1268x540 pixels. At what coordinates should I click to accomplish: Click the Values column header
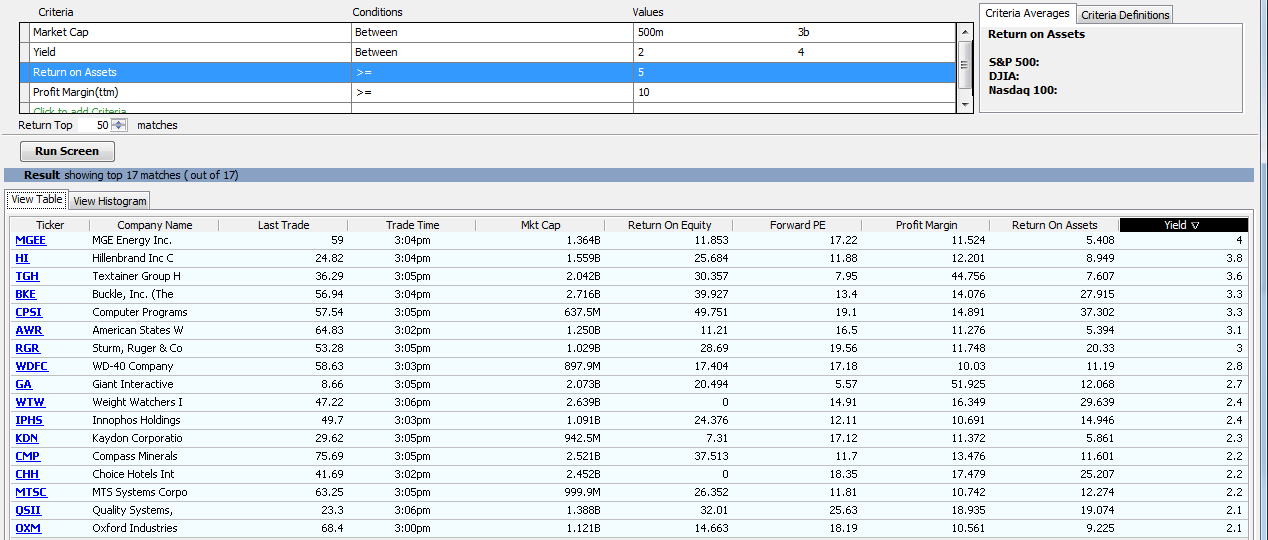[648, 12]
